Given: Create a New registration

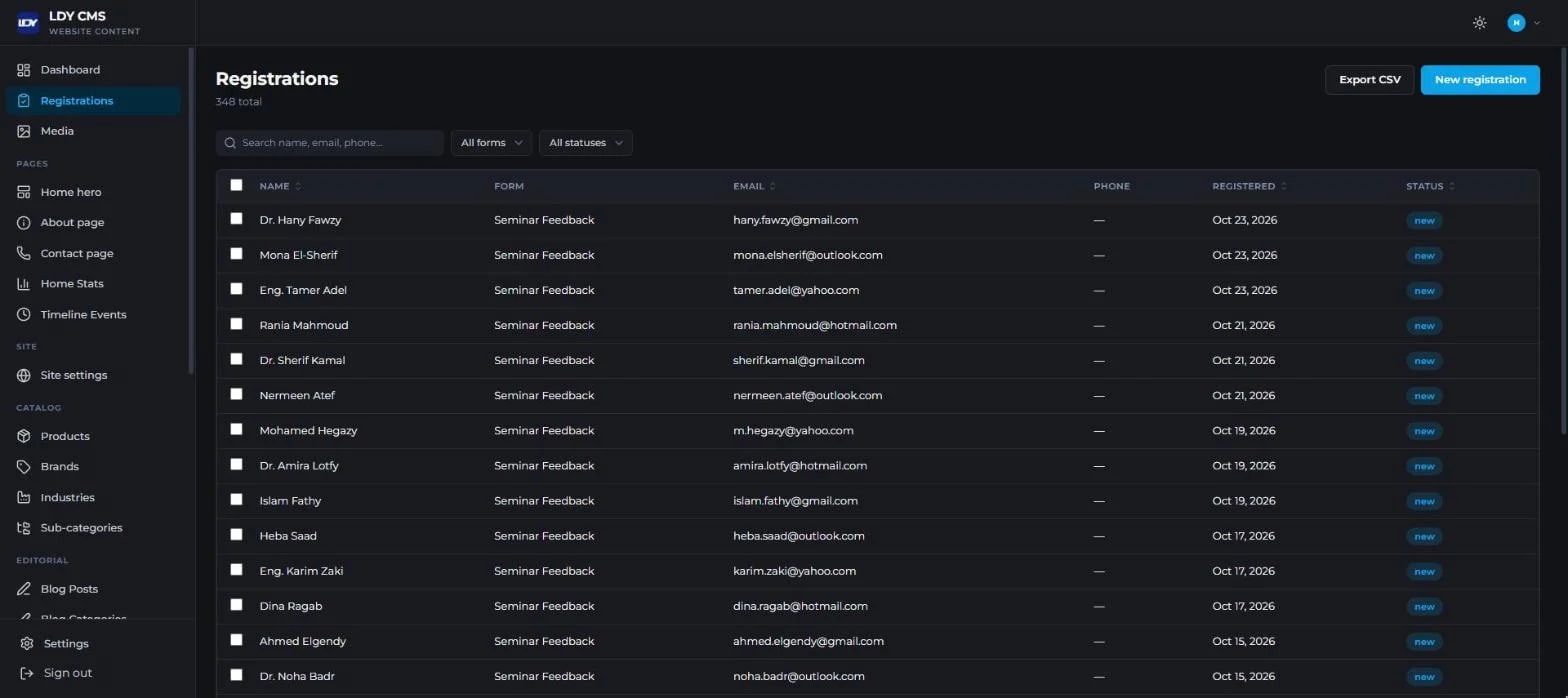Looking at the screenshot, I should (x=1480, y=80).
